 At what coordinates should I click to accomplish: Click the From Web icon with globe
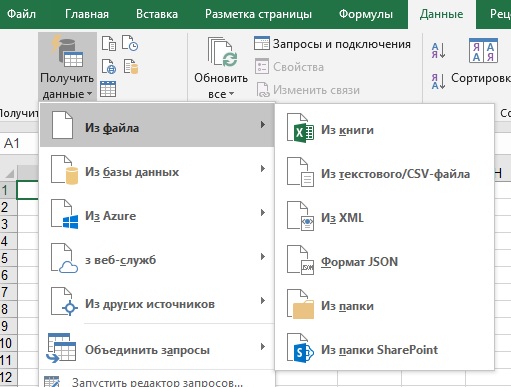click(x=109, y=66)
